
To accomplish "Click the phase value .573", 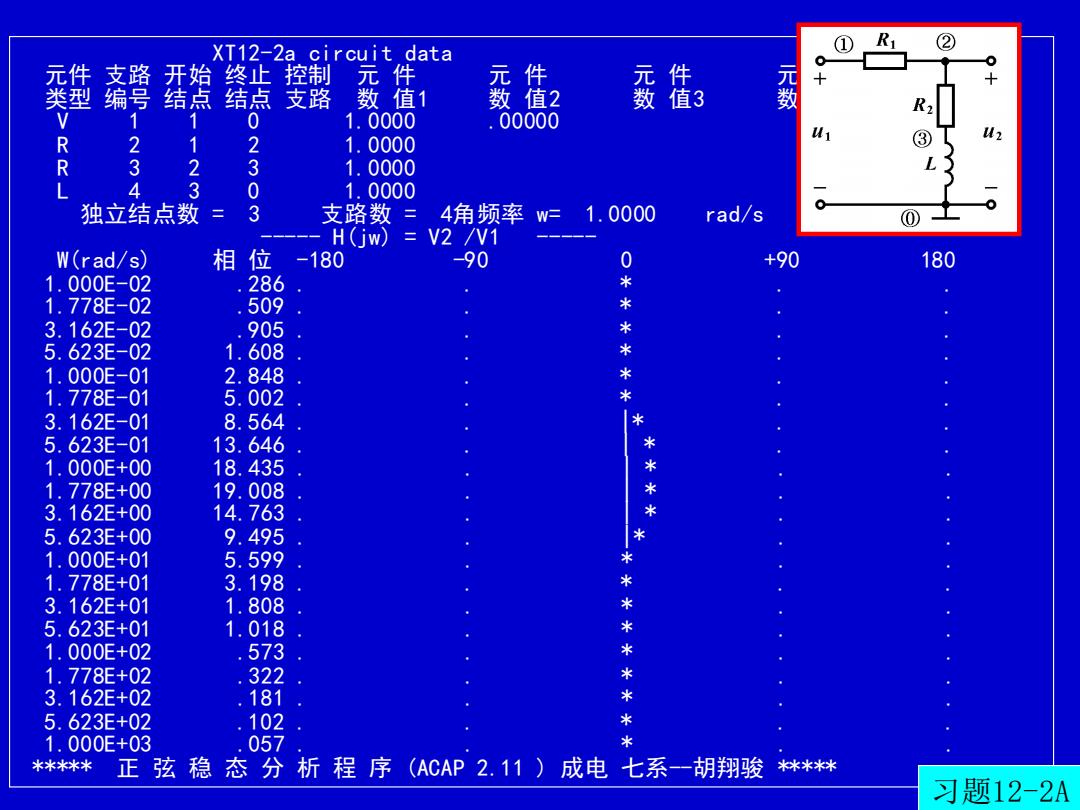I will pos(260,652).
